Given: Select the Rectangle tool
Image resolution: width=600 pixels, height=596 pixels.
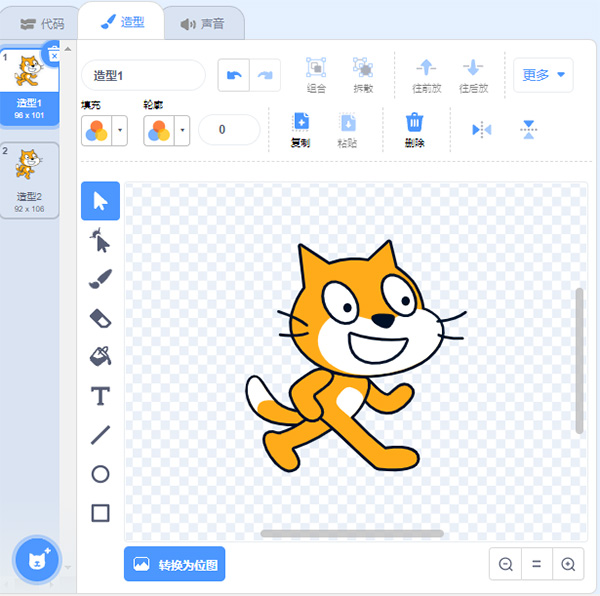Looking at the screenshot, I should (x=100, y=513).
